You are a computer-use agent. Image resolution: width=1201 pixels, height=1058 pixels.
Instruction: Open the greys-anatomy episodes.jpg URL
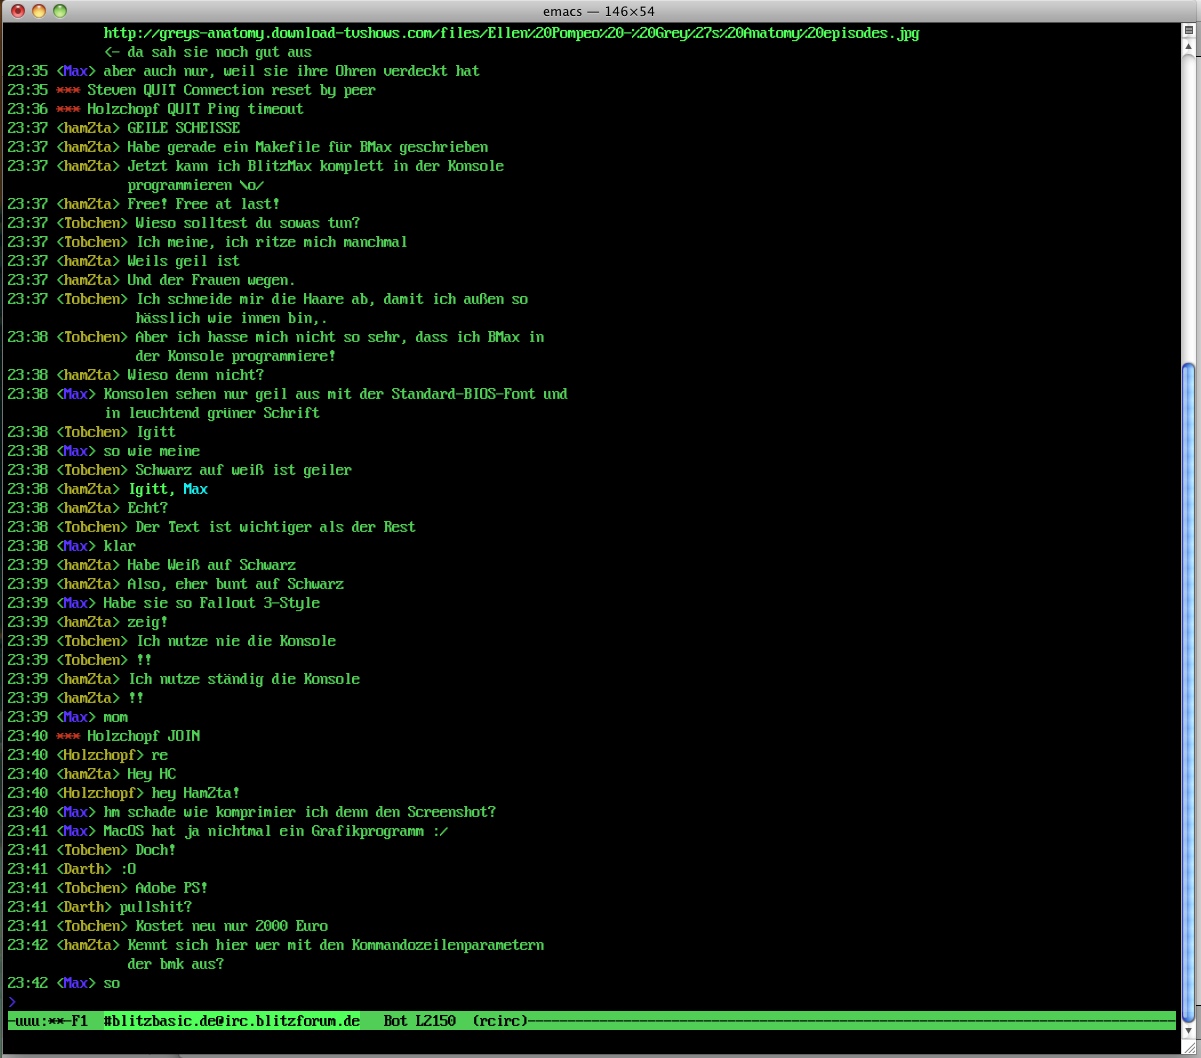pos(511,33)
